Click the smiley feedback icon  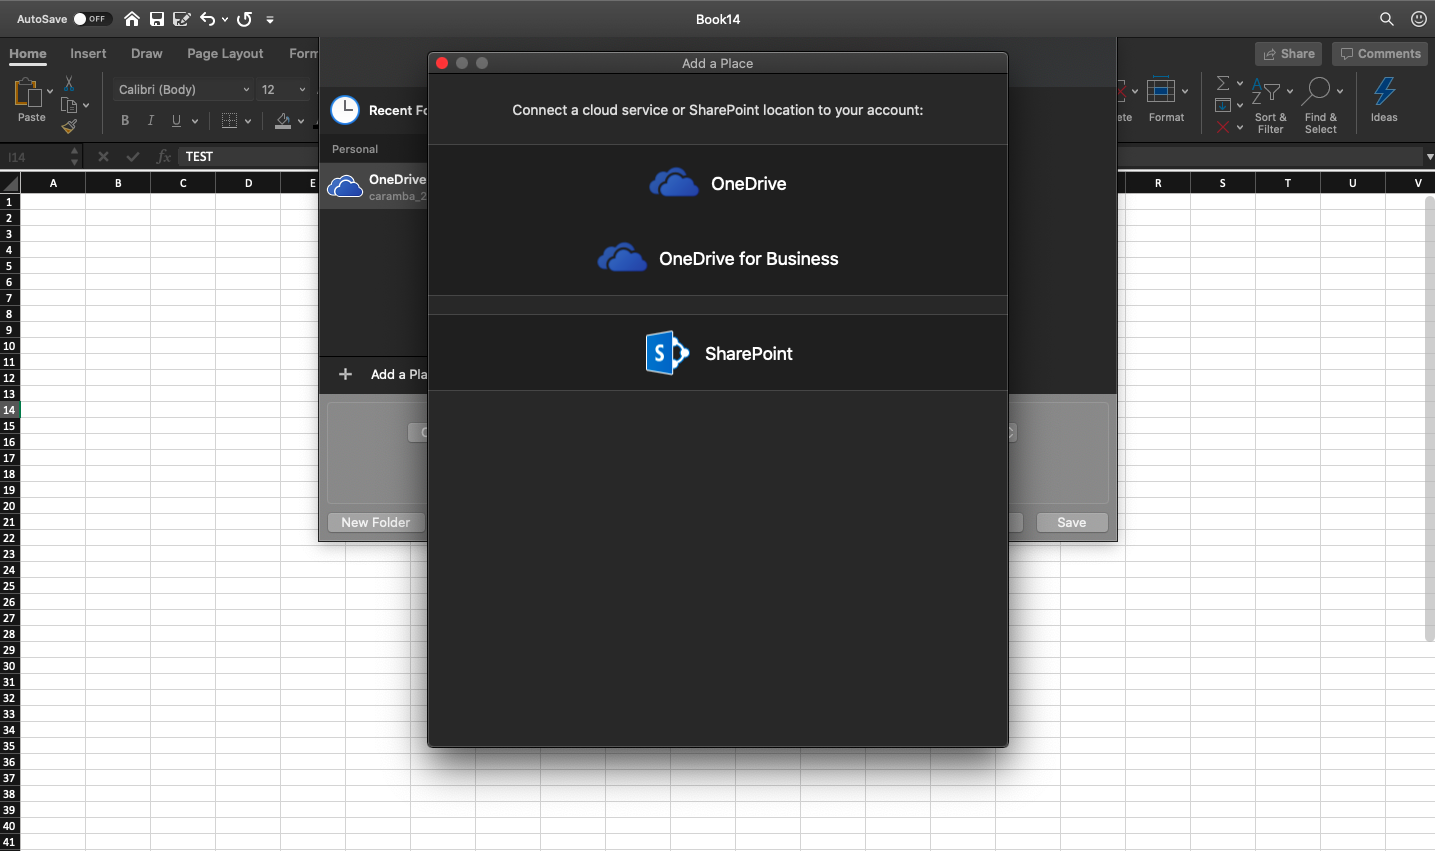pos(1419,19)
